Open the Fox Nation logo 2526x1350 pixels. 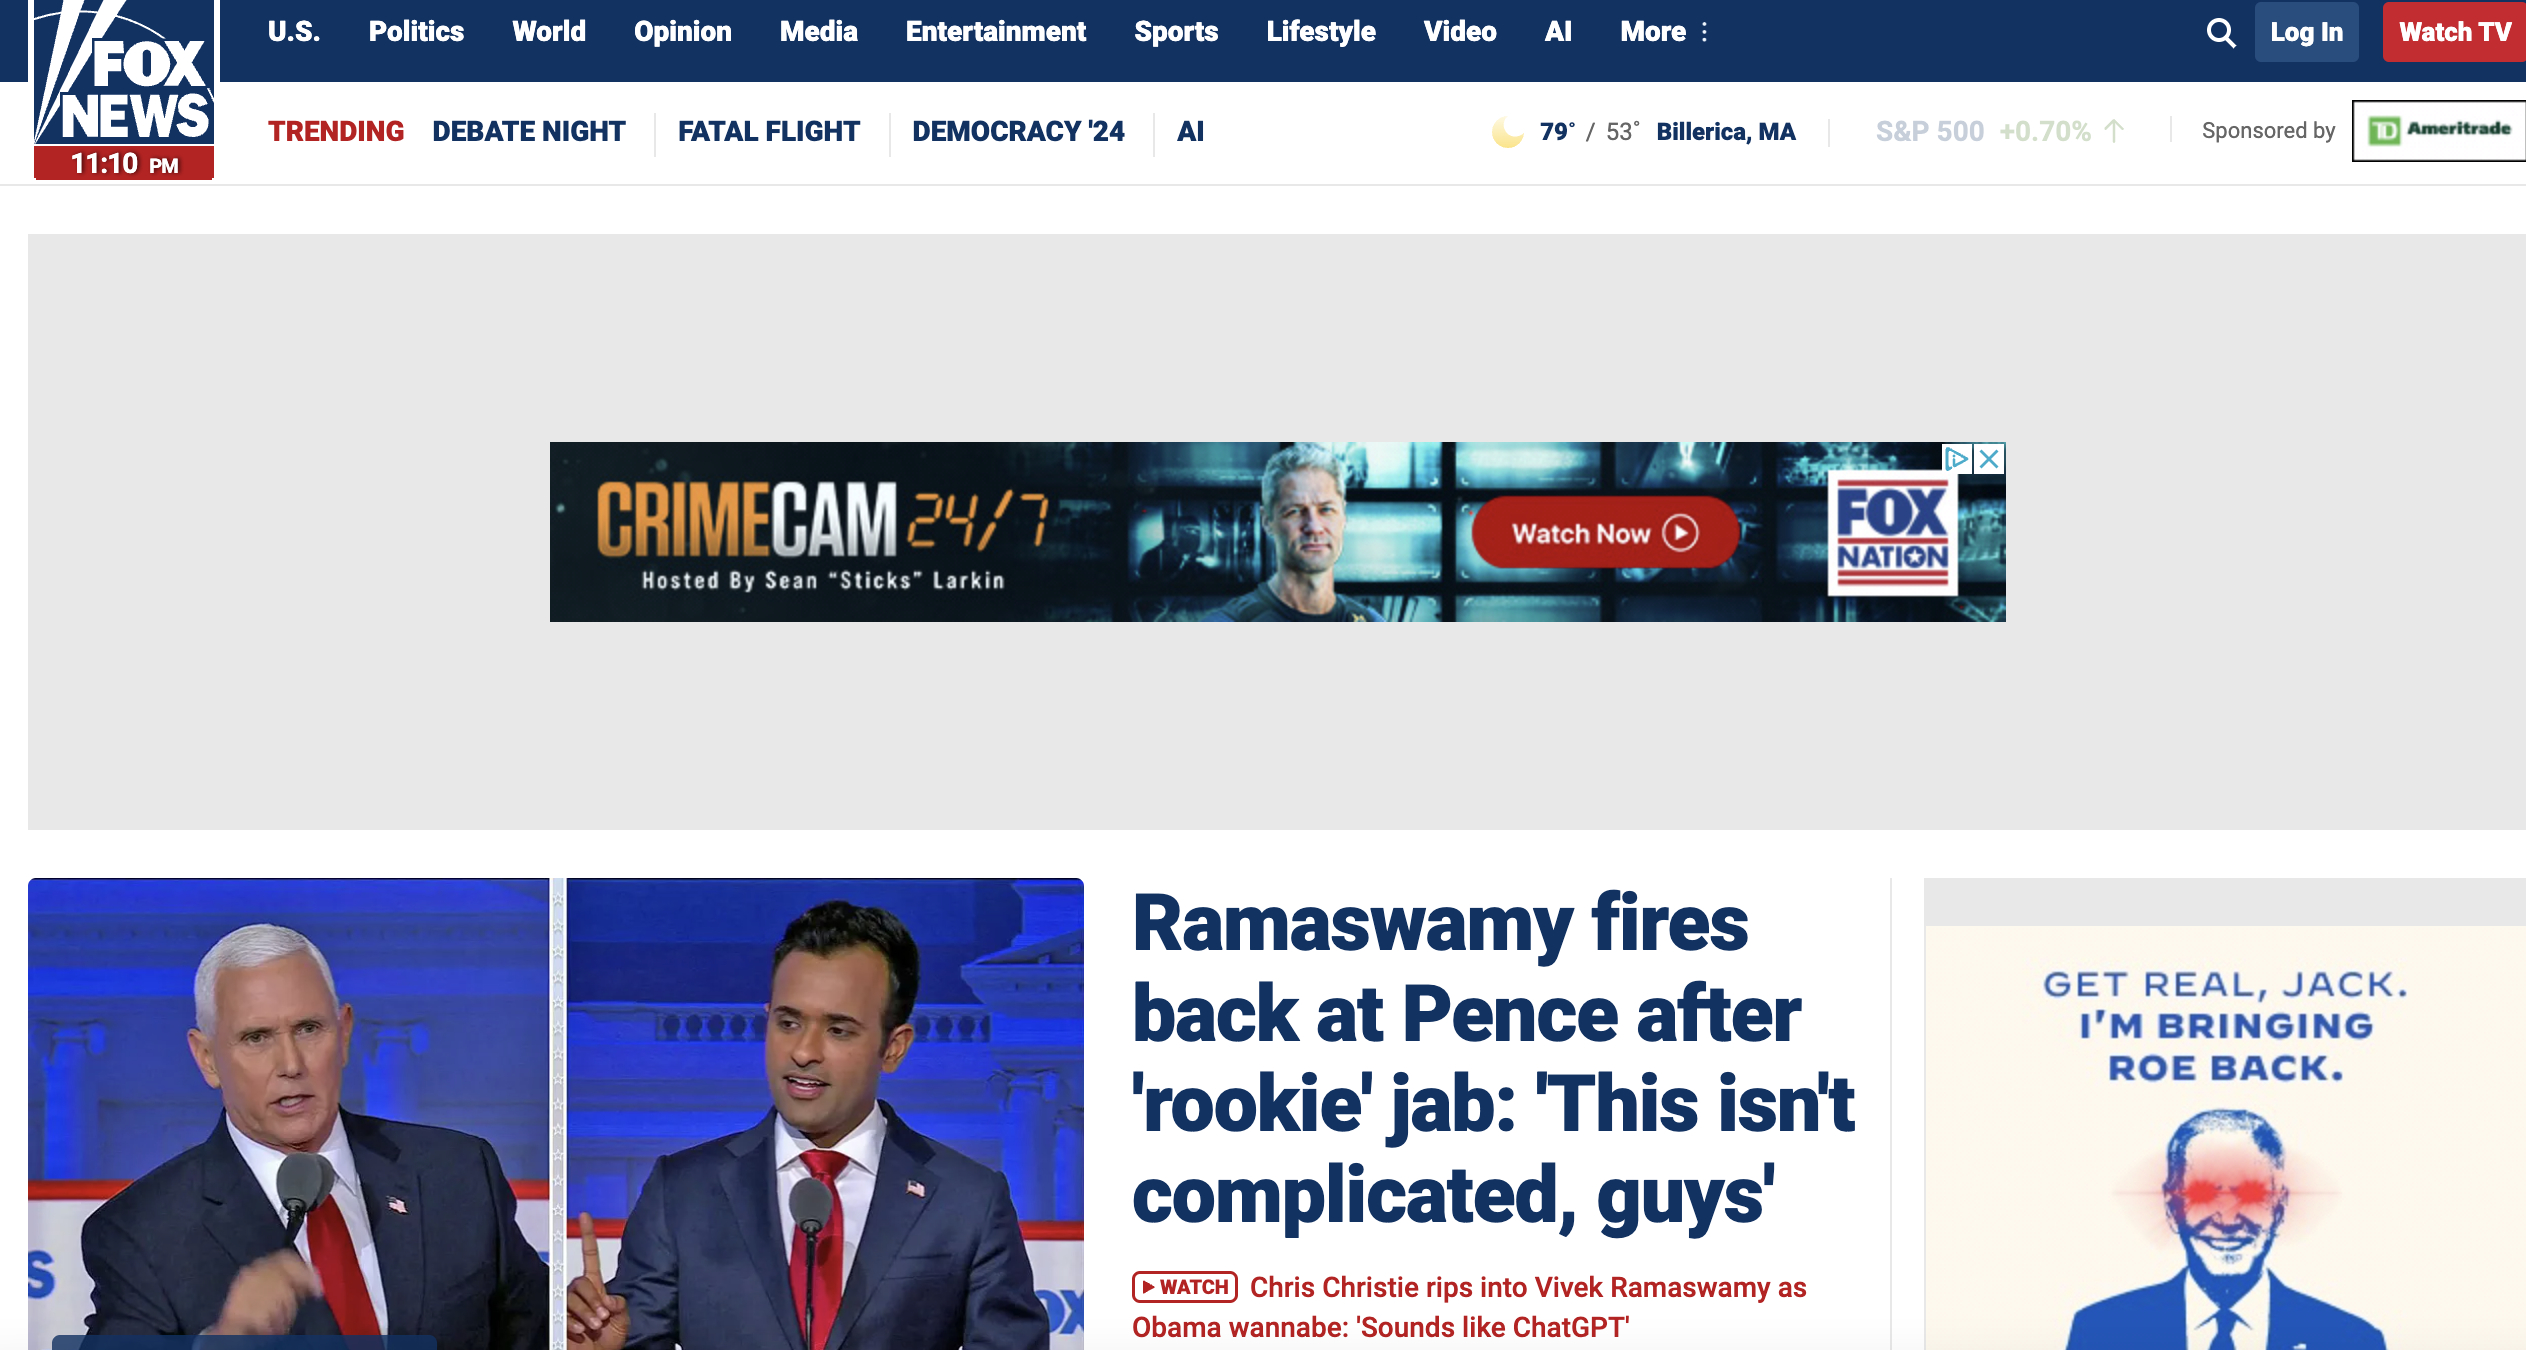pyautogui.click(x=1892, y=533)
